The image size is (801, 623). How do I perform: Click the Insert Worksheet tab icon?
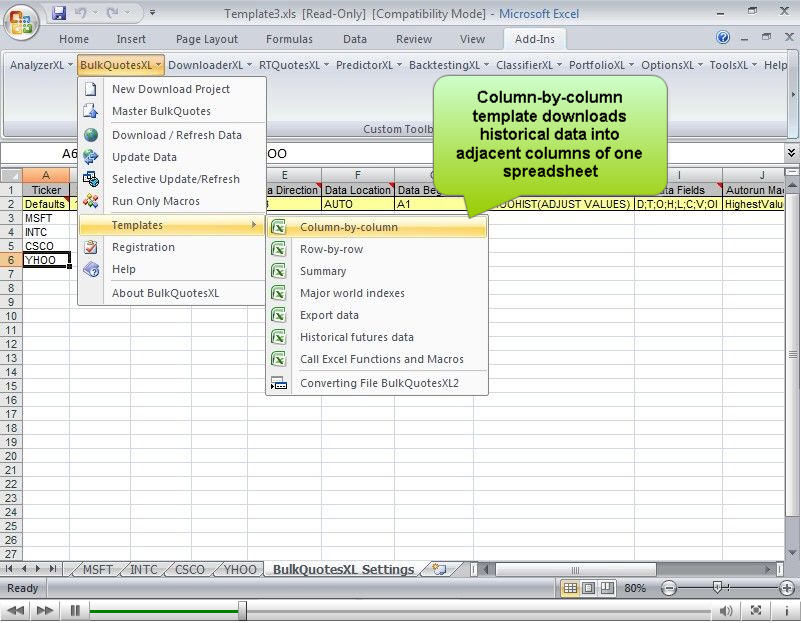439,569
